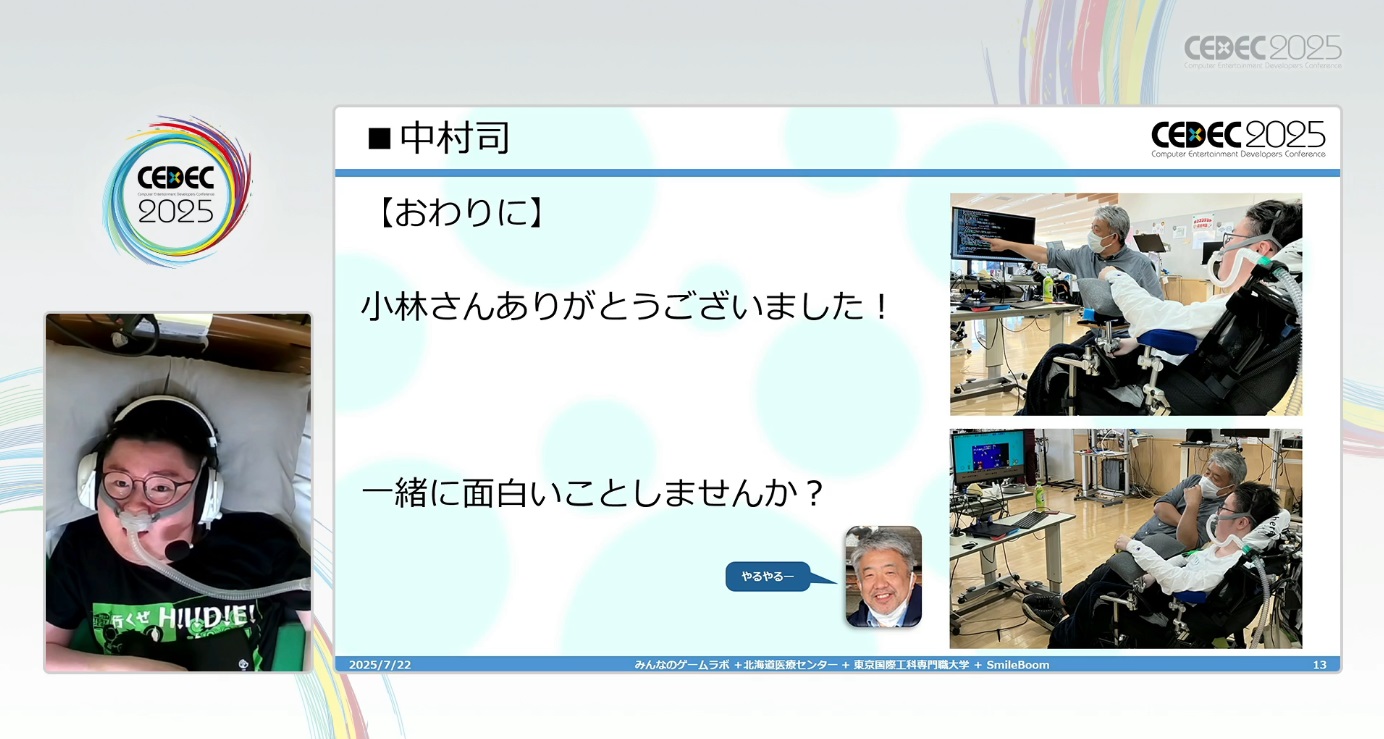Click the 2025/7/22 date in the footer

(380, 665)
